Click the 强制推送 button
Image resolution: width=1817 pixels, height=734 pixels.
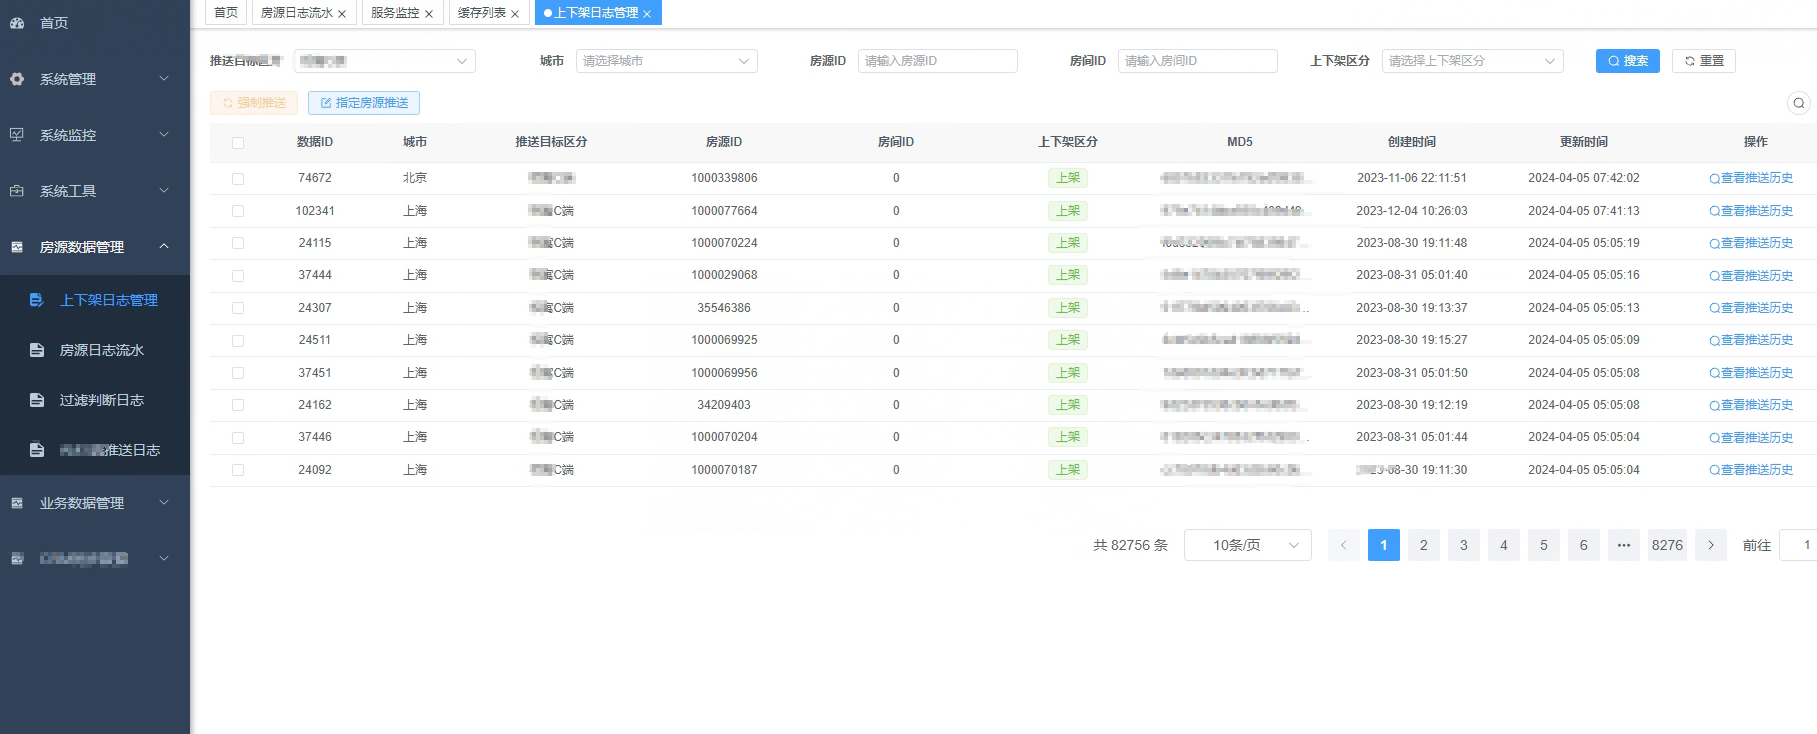[254, 103]
